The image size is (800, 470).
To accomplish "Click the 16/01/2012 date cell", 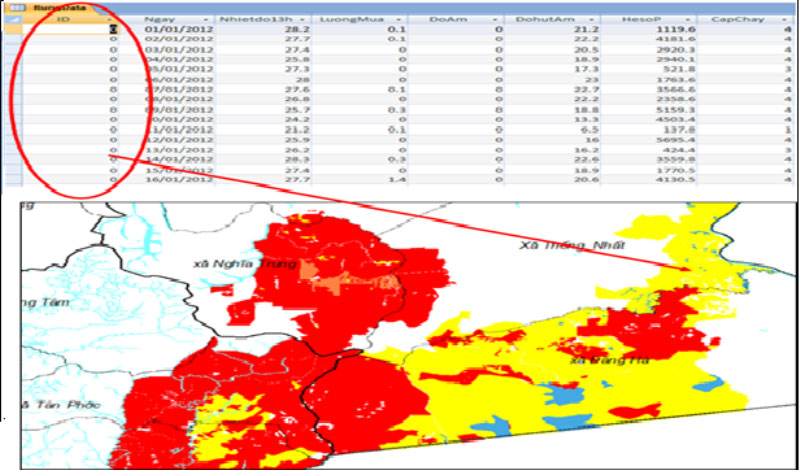I will [x=174, y=179].
